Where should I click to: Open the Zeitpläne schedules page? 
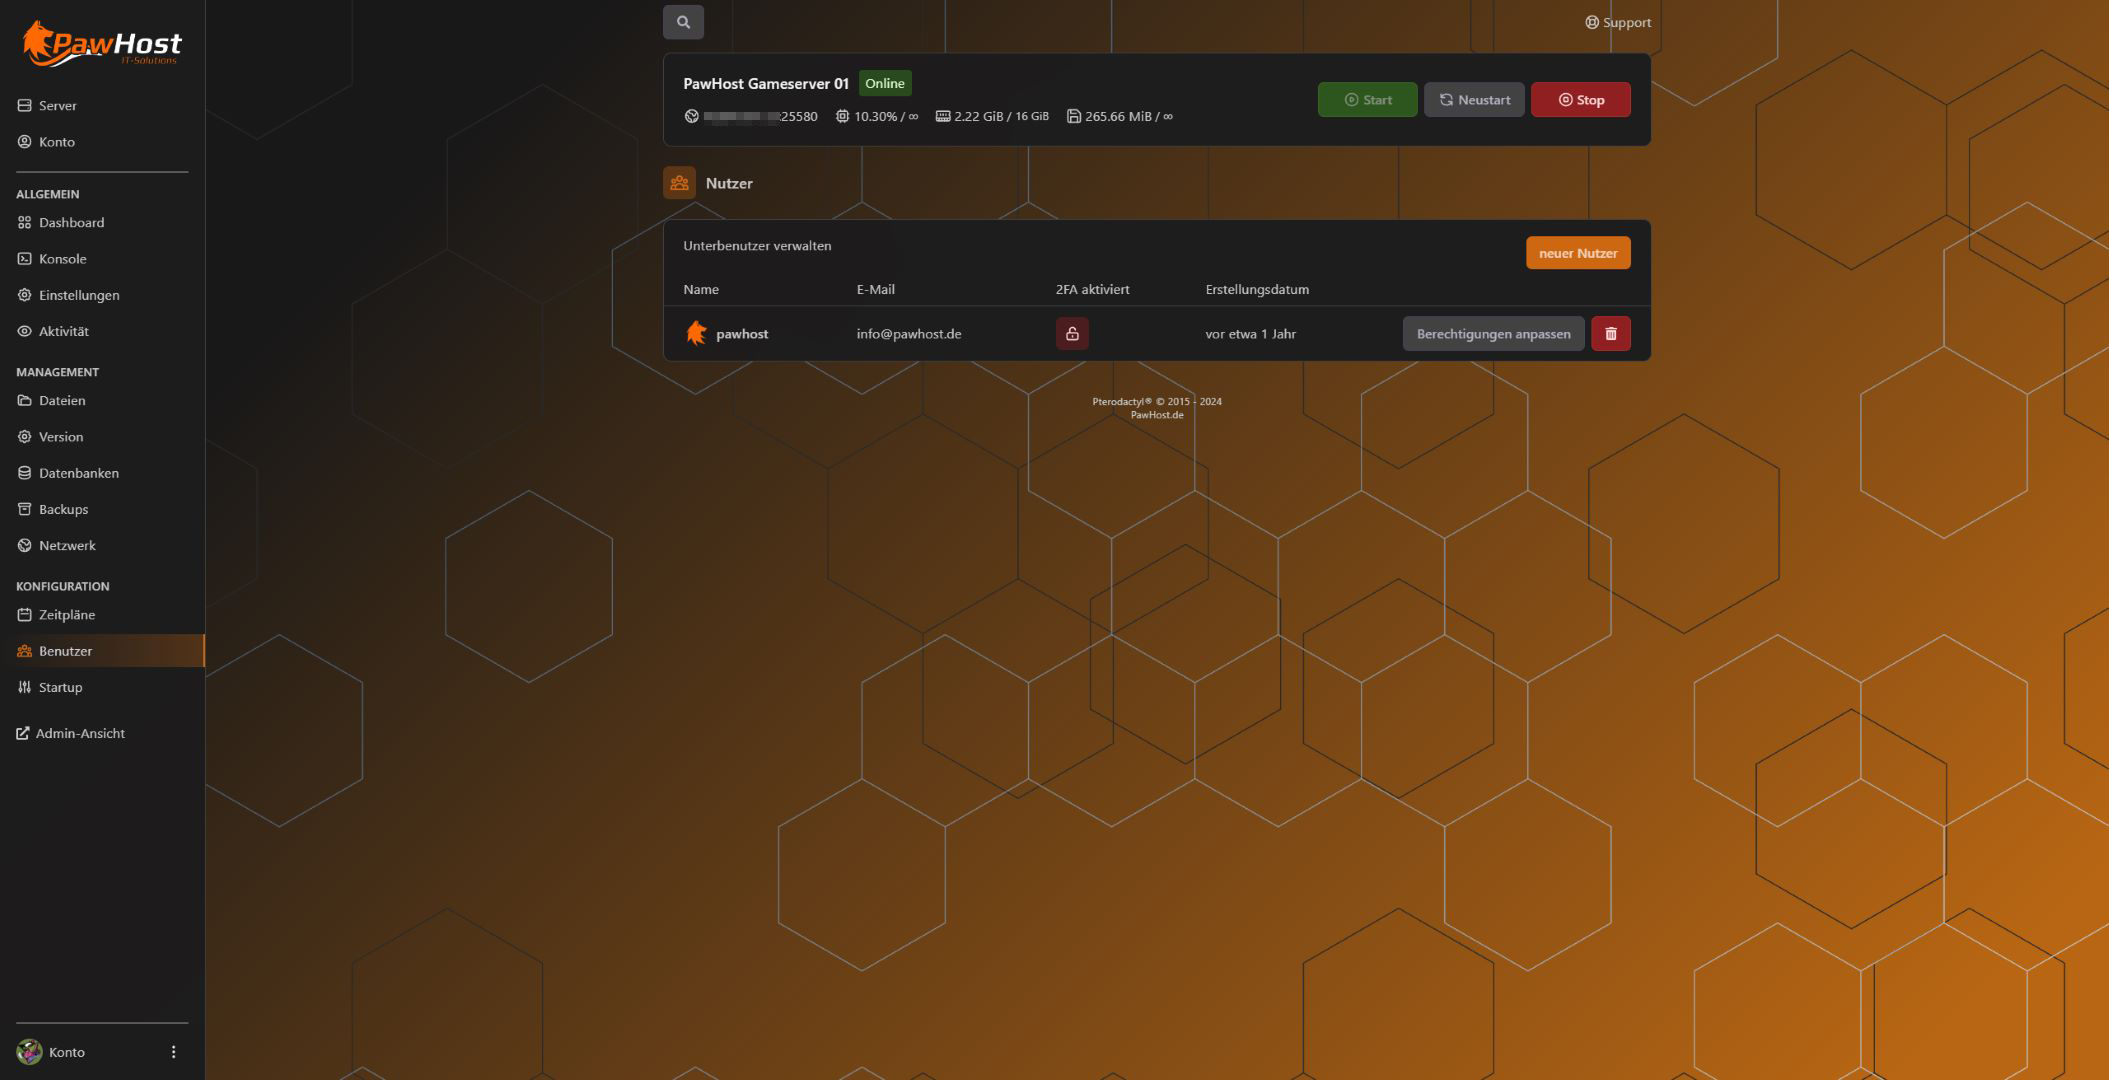point(66,615)
